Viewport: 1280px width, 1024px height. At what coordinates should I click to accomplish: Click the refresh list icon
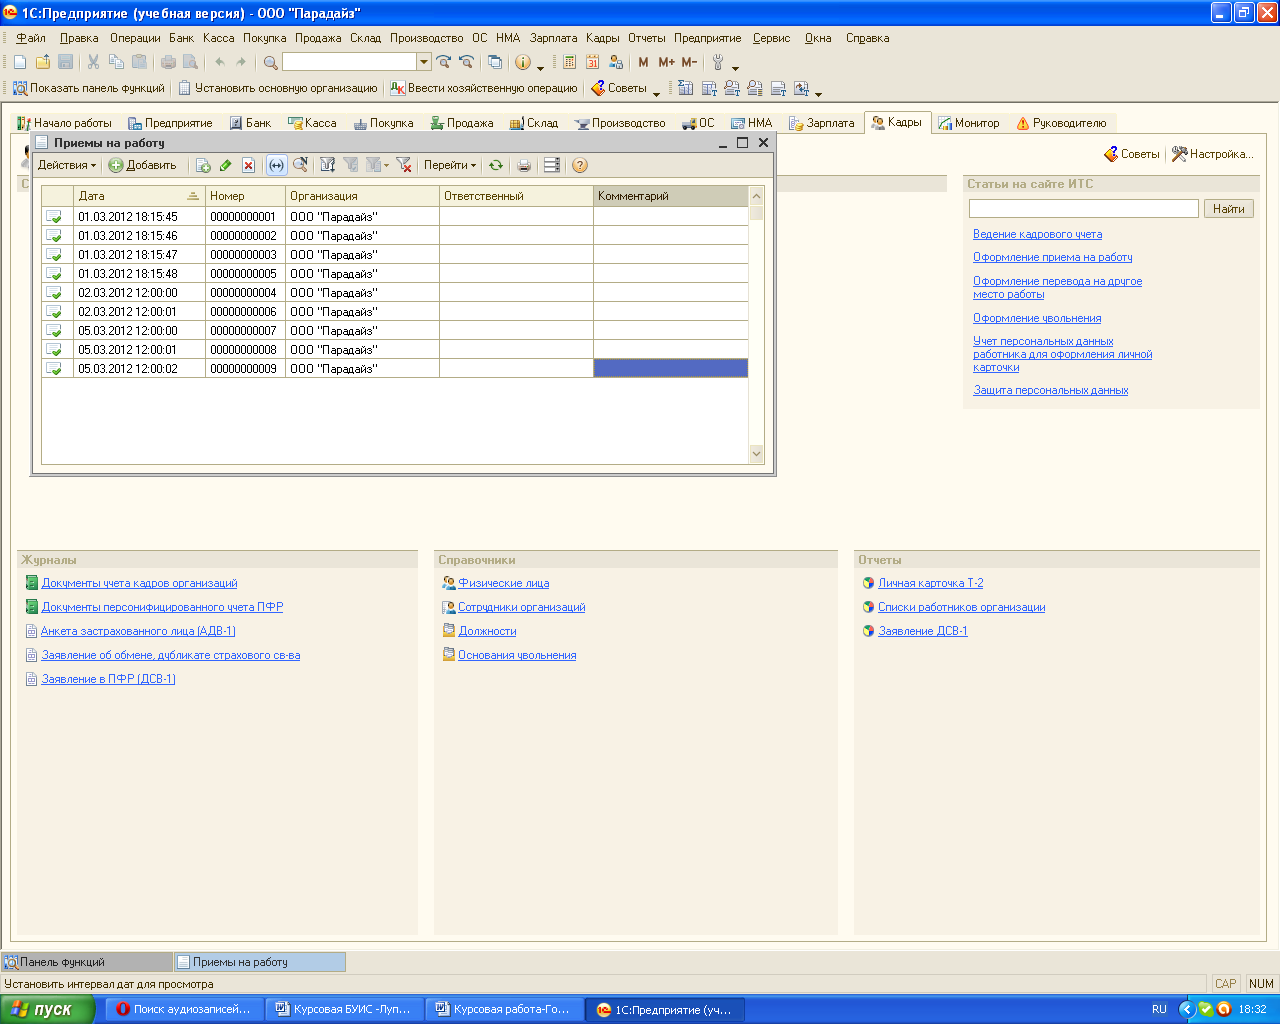click(x=496, y=165)
